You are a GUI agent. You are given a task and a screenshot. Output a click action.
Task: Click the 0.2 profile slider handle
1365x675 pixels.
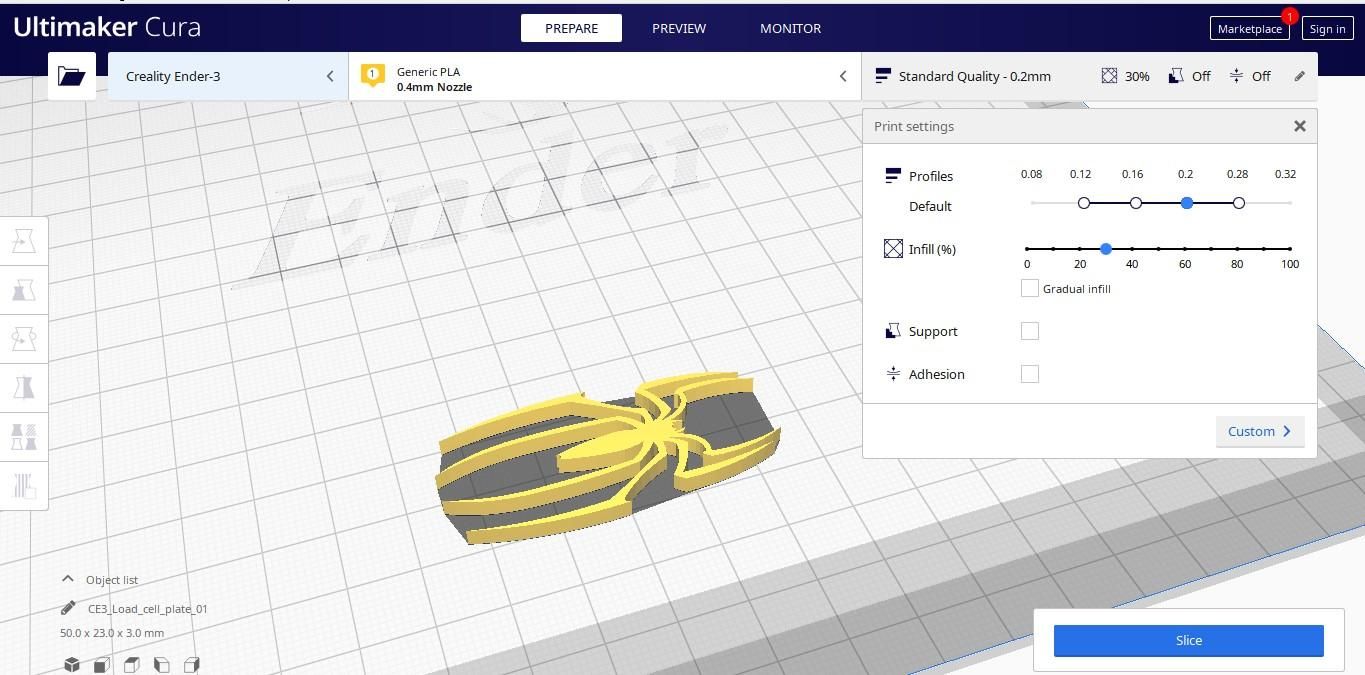1187,203
